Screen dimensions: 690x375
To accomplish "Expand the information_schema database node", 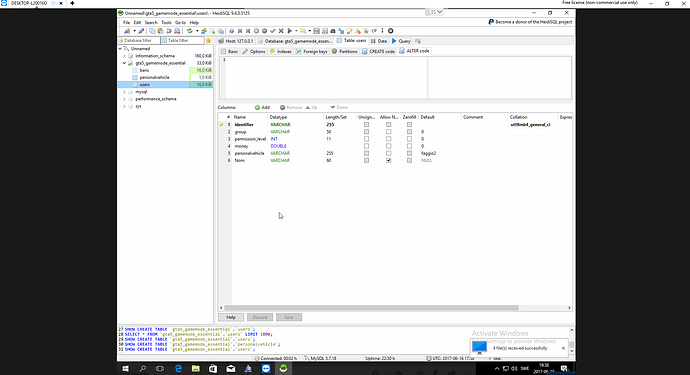I will [125, 56].
